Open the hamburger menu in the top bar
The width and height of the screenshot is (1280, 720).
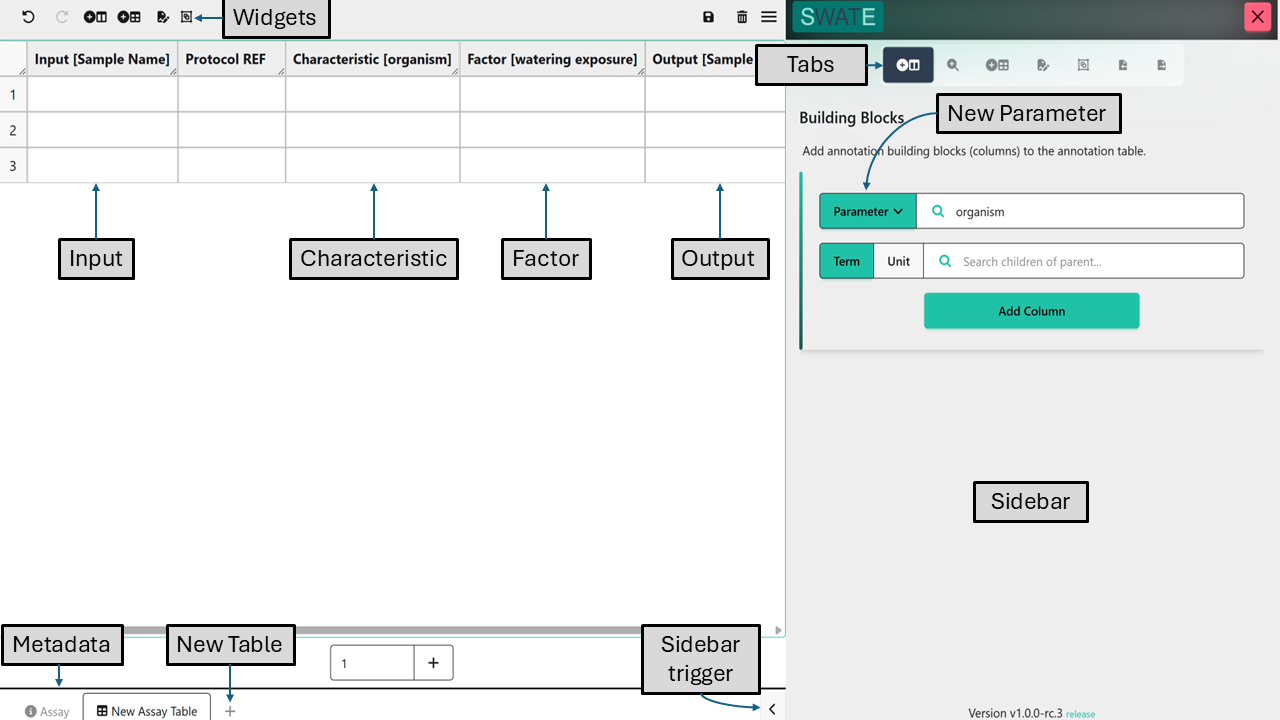[x=769, y=17]
